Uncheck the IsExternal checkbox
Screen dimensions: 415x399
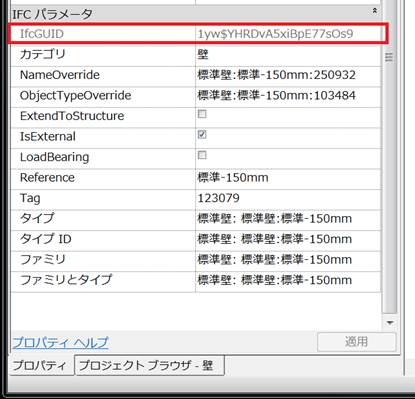pos(202,135)
